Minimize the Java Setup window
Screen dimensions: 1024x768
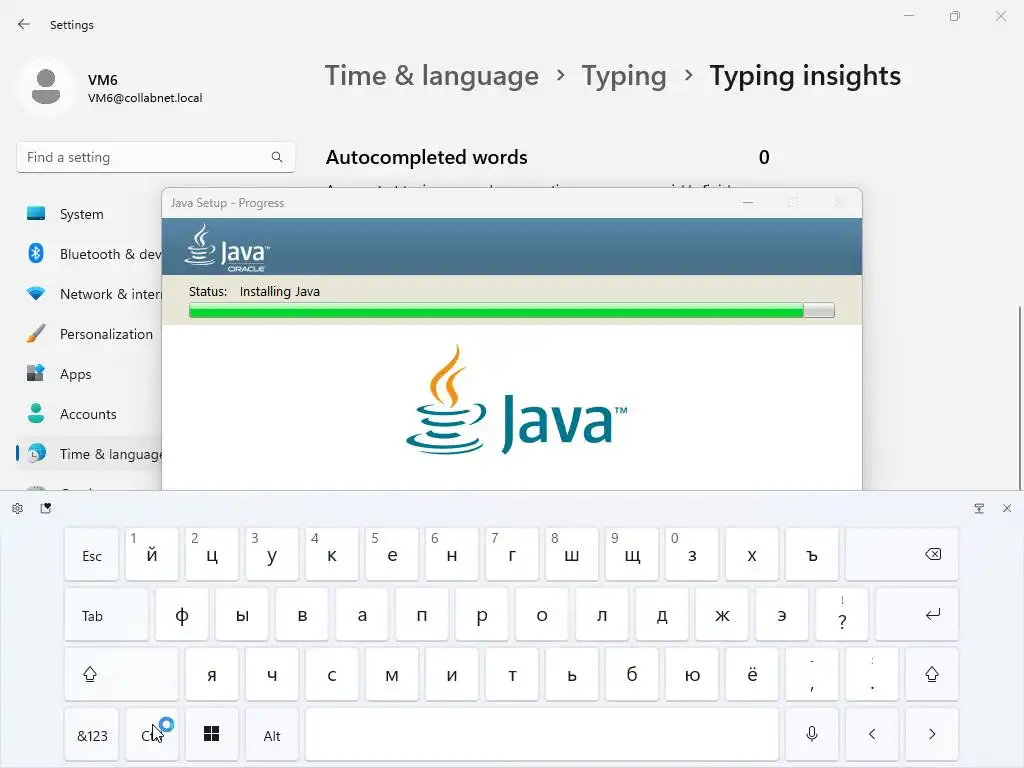tap(748, 203)
